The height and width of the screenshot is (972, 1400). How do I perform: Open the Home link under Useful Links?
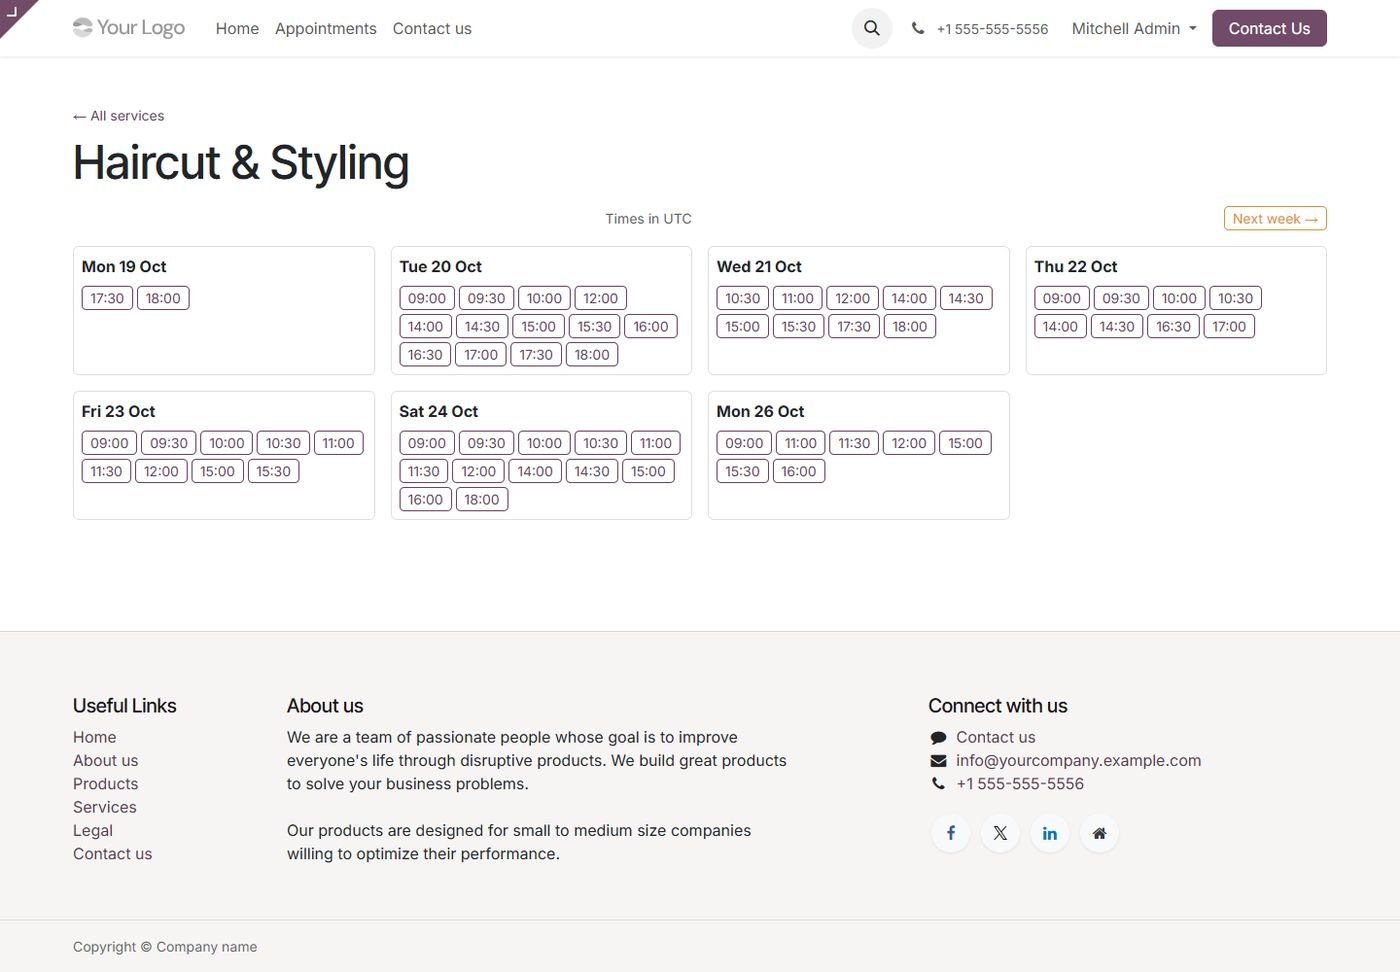pyautogui.click(x=95, y=737)
